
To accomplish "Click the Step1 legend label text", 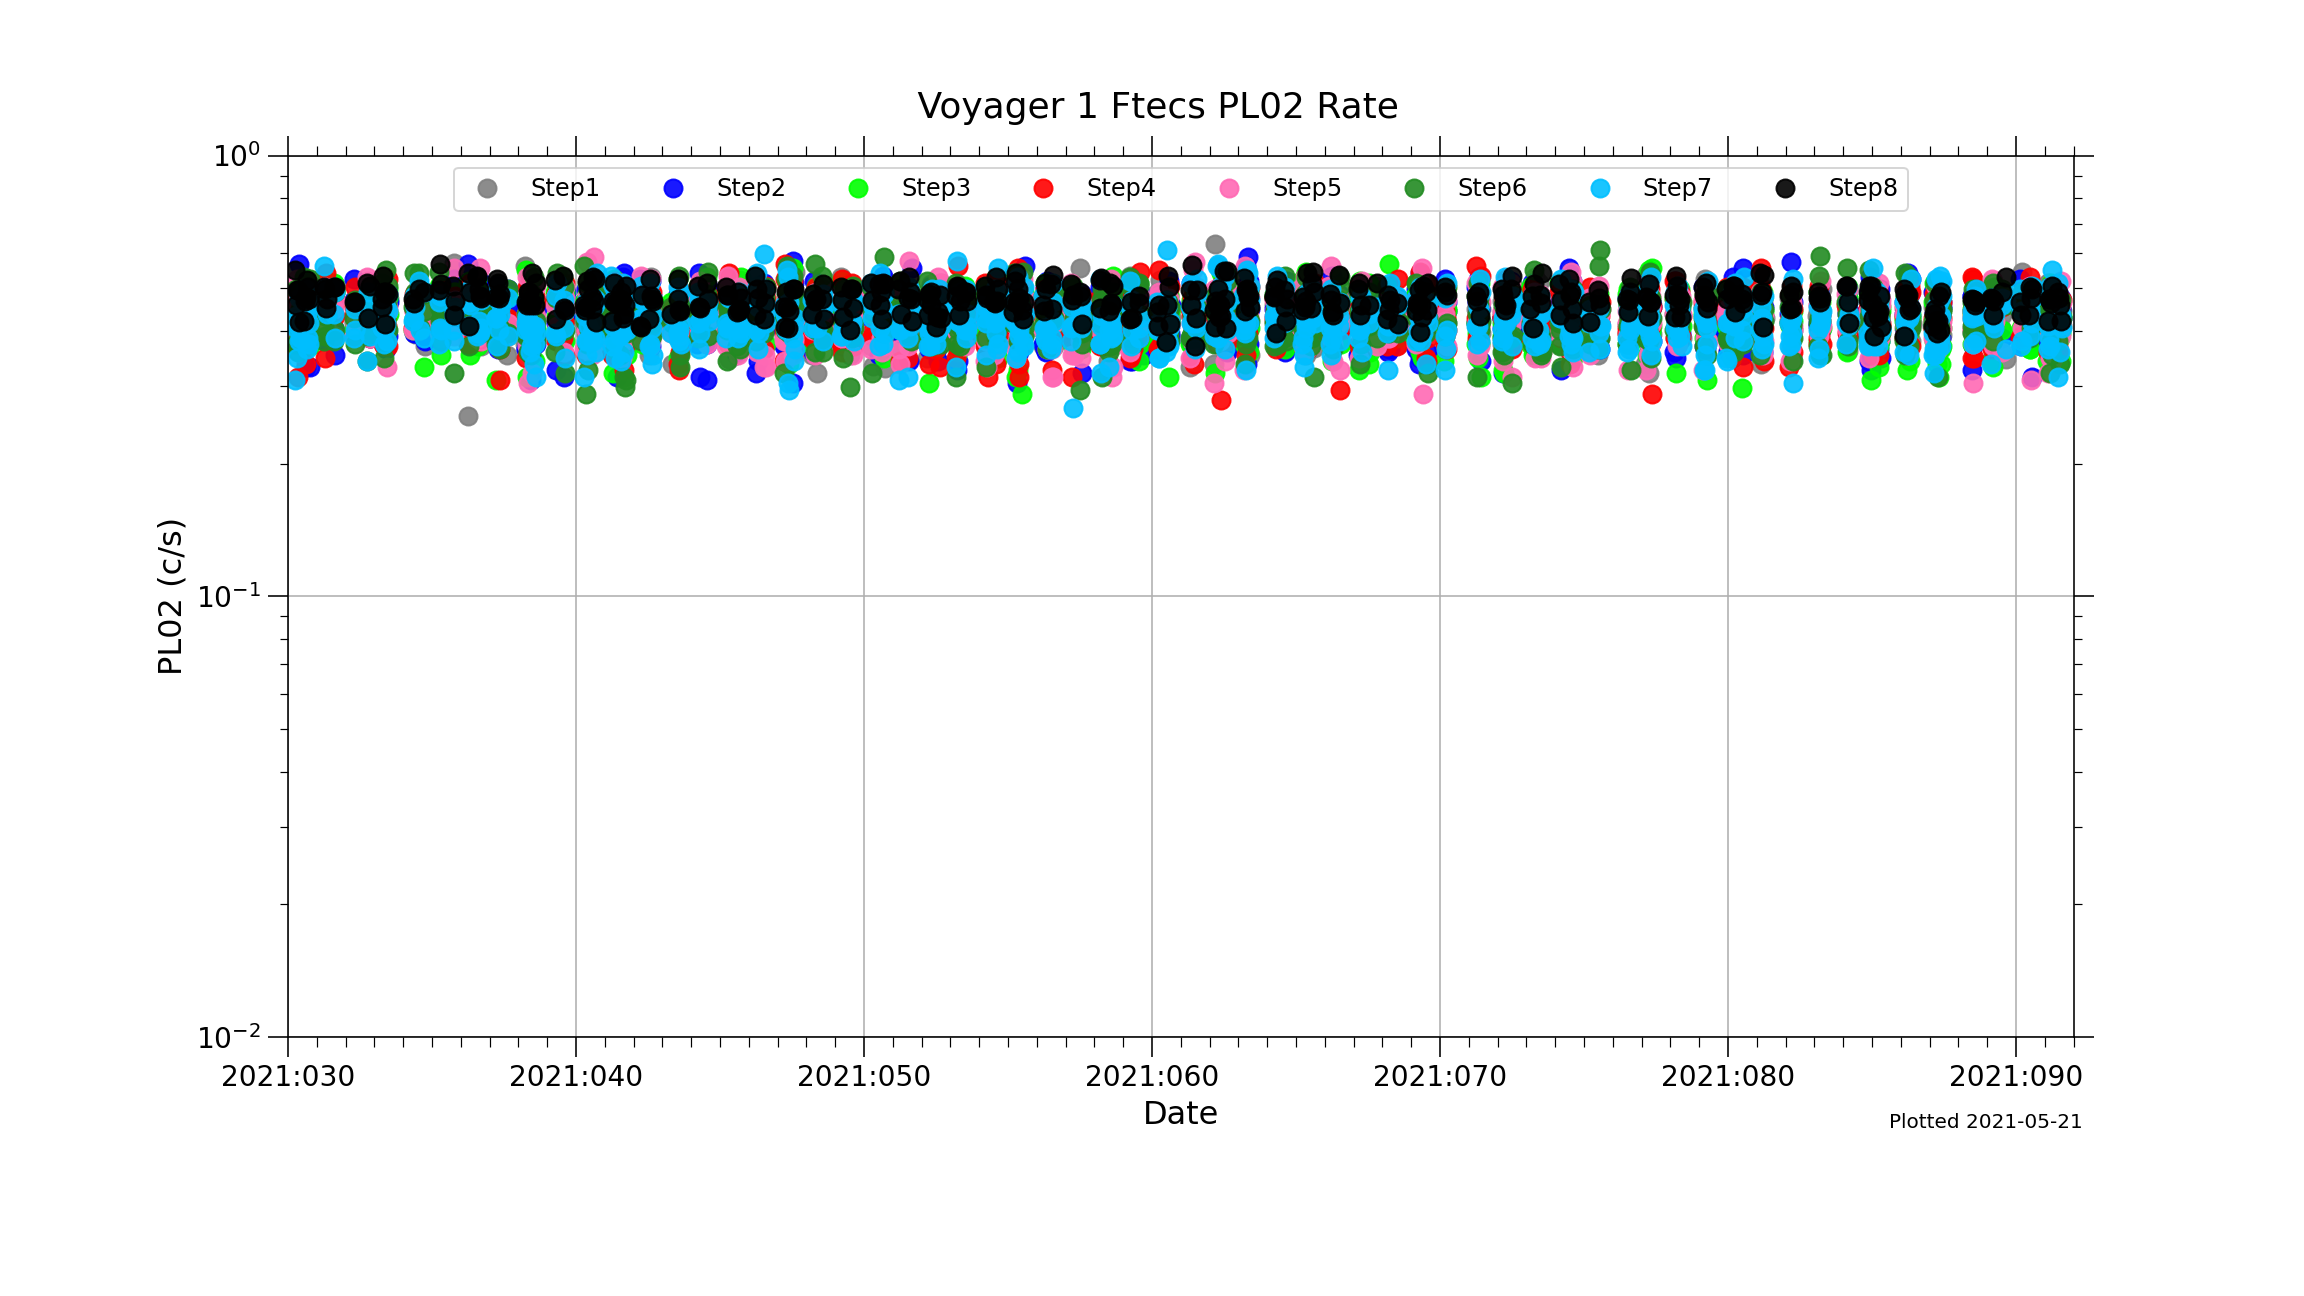I will pyautogui.click(x=564, y=188).
